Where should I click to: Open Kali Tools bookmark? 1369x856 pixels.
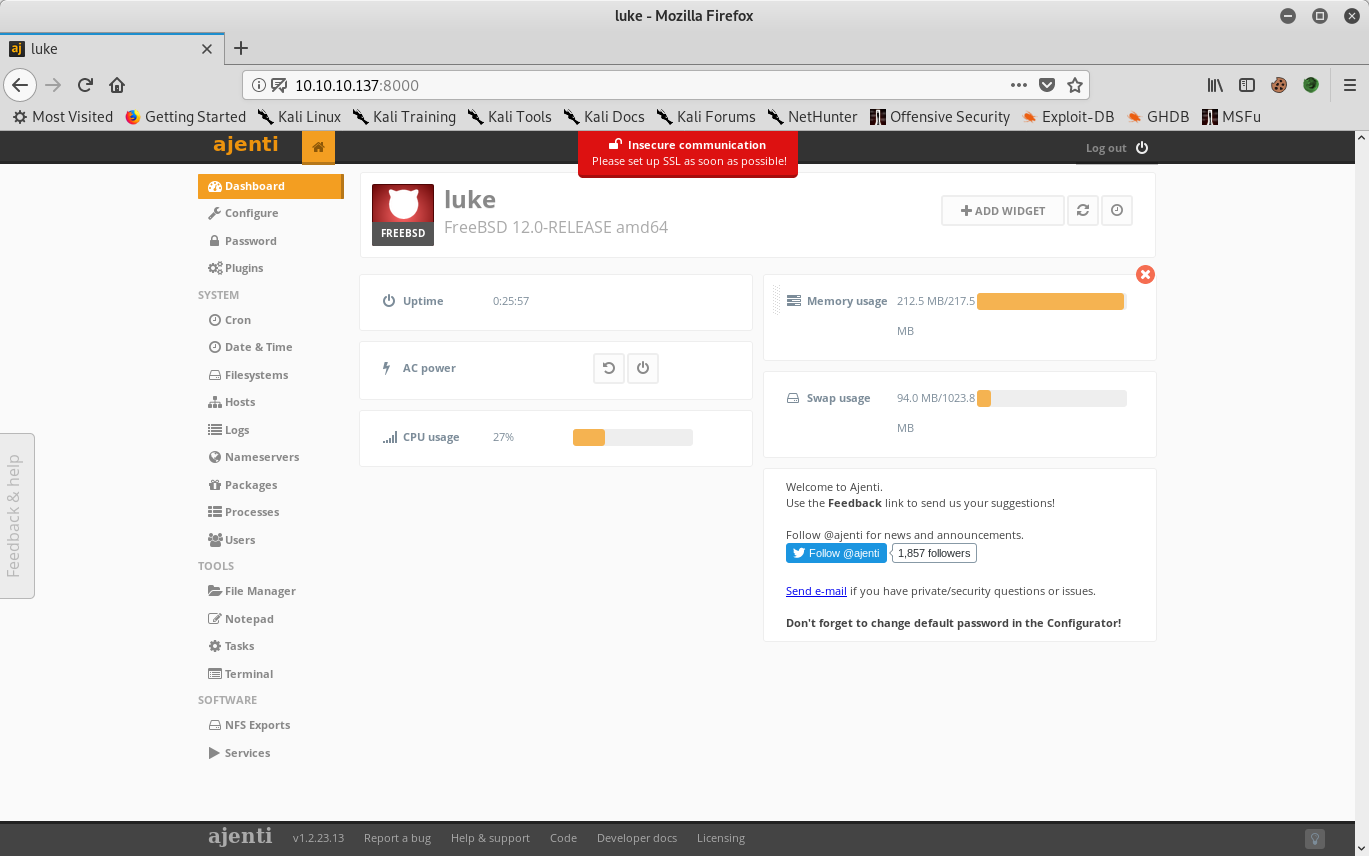pyautogui.click(x=509, y=117)
